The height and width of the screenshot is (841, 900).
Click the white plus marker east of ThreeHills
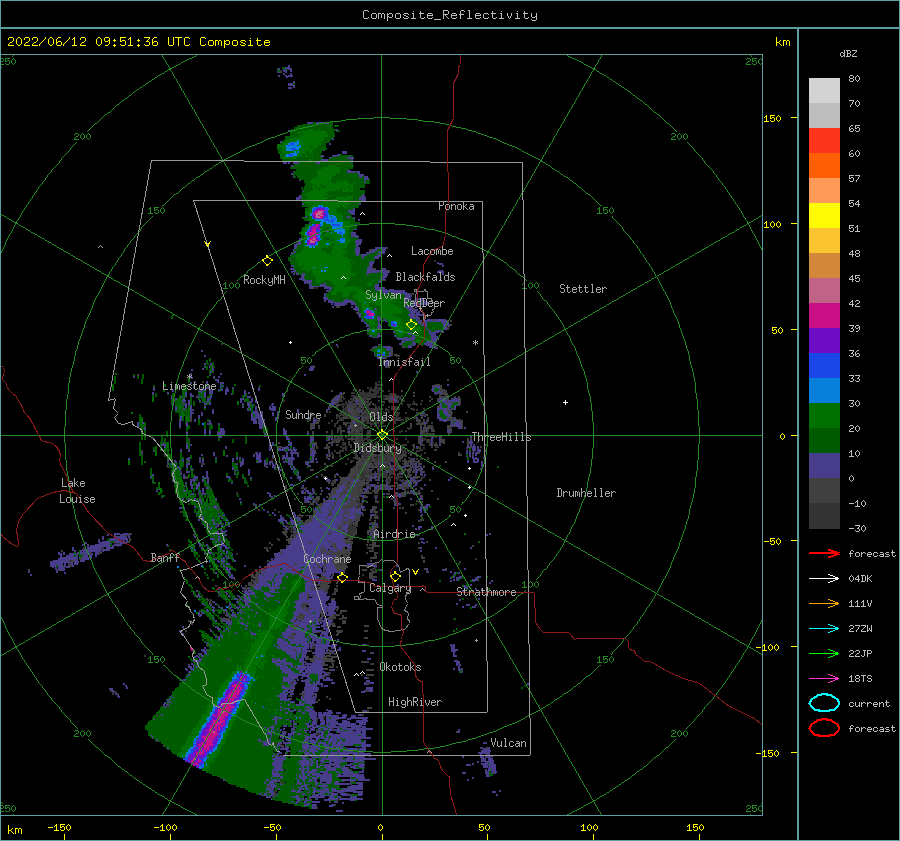[x=565, y=402]
